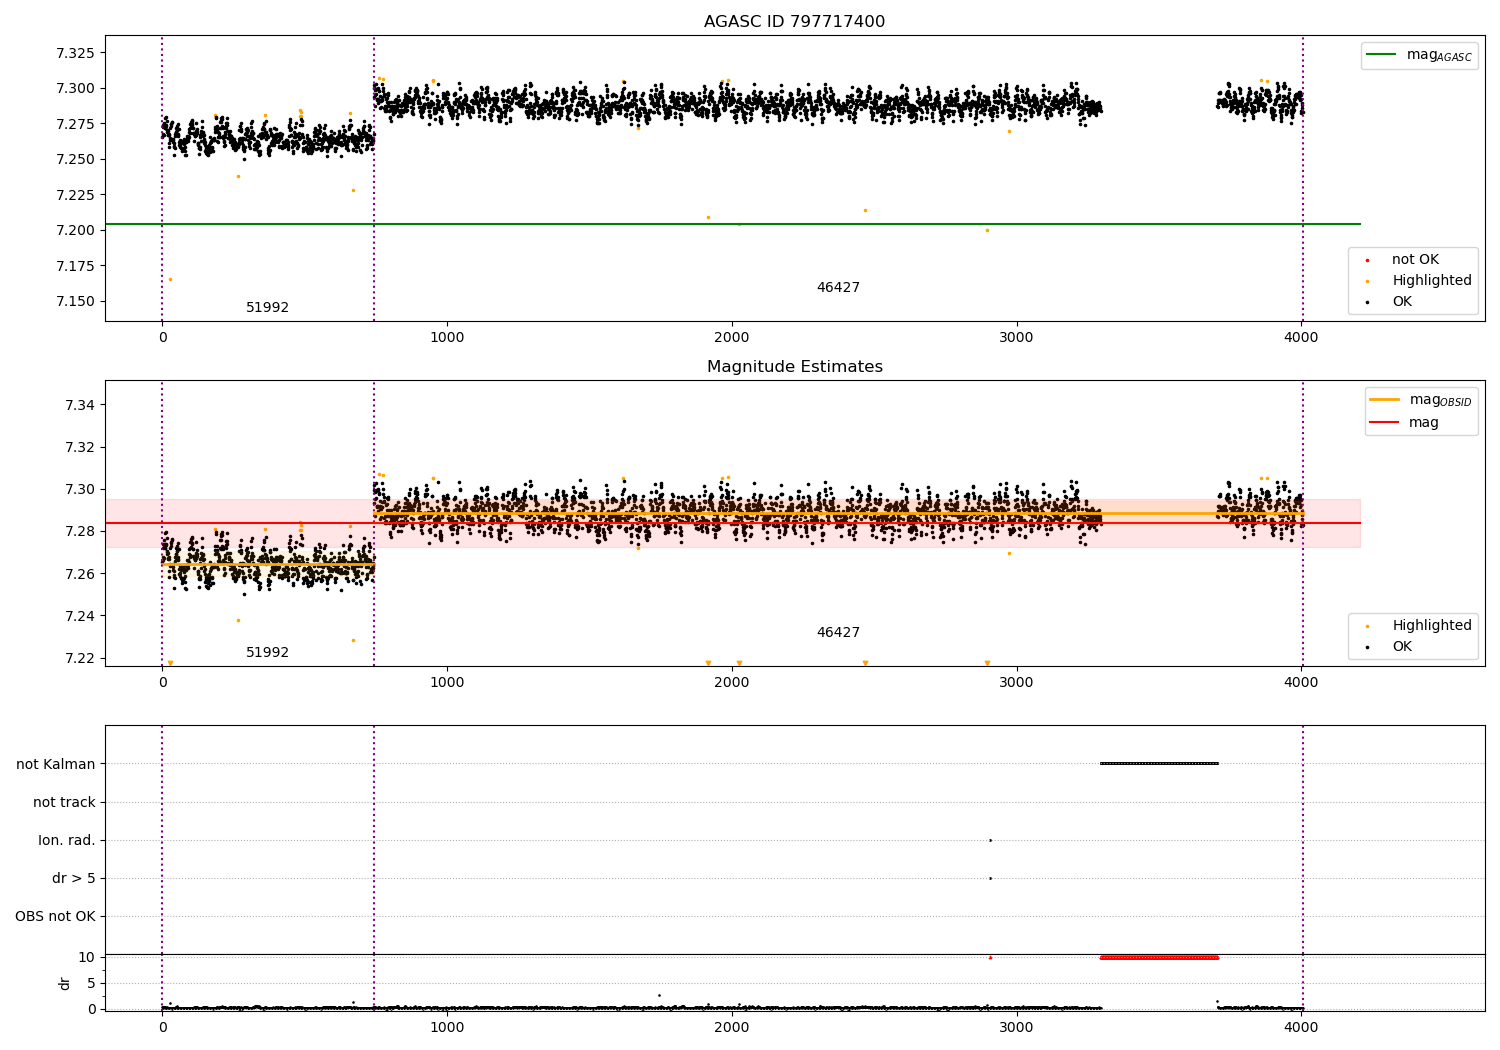Screen dimensions: 1500x1050
Task: Select the green mag AGASC legend entry
Action: pyautogui.click(x=1420, y=55)
